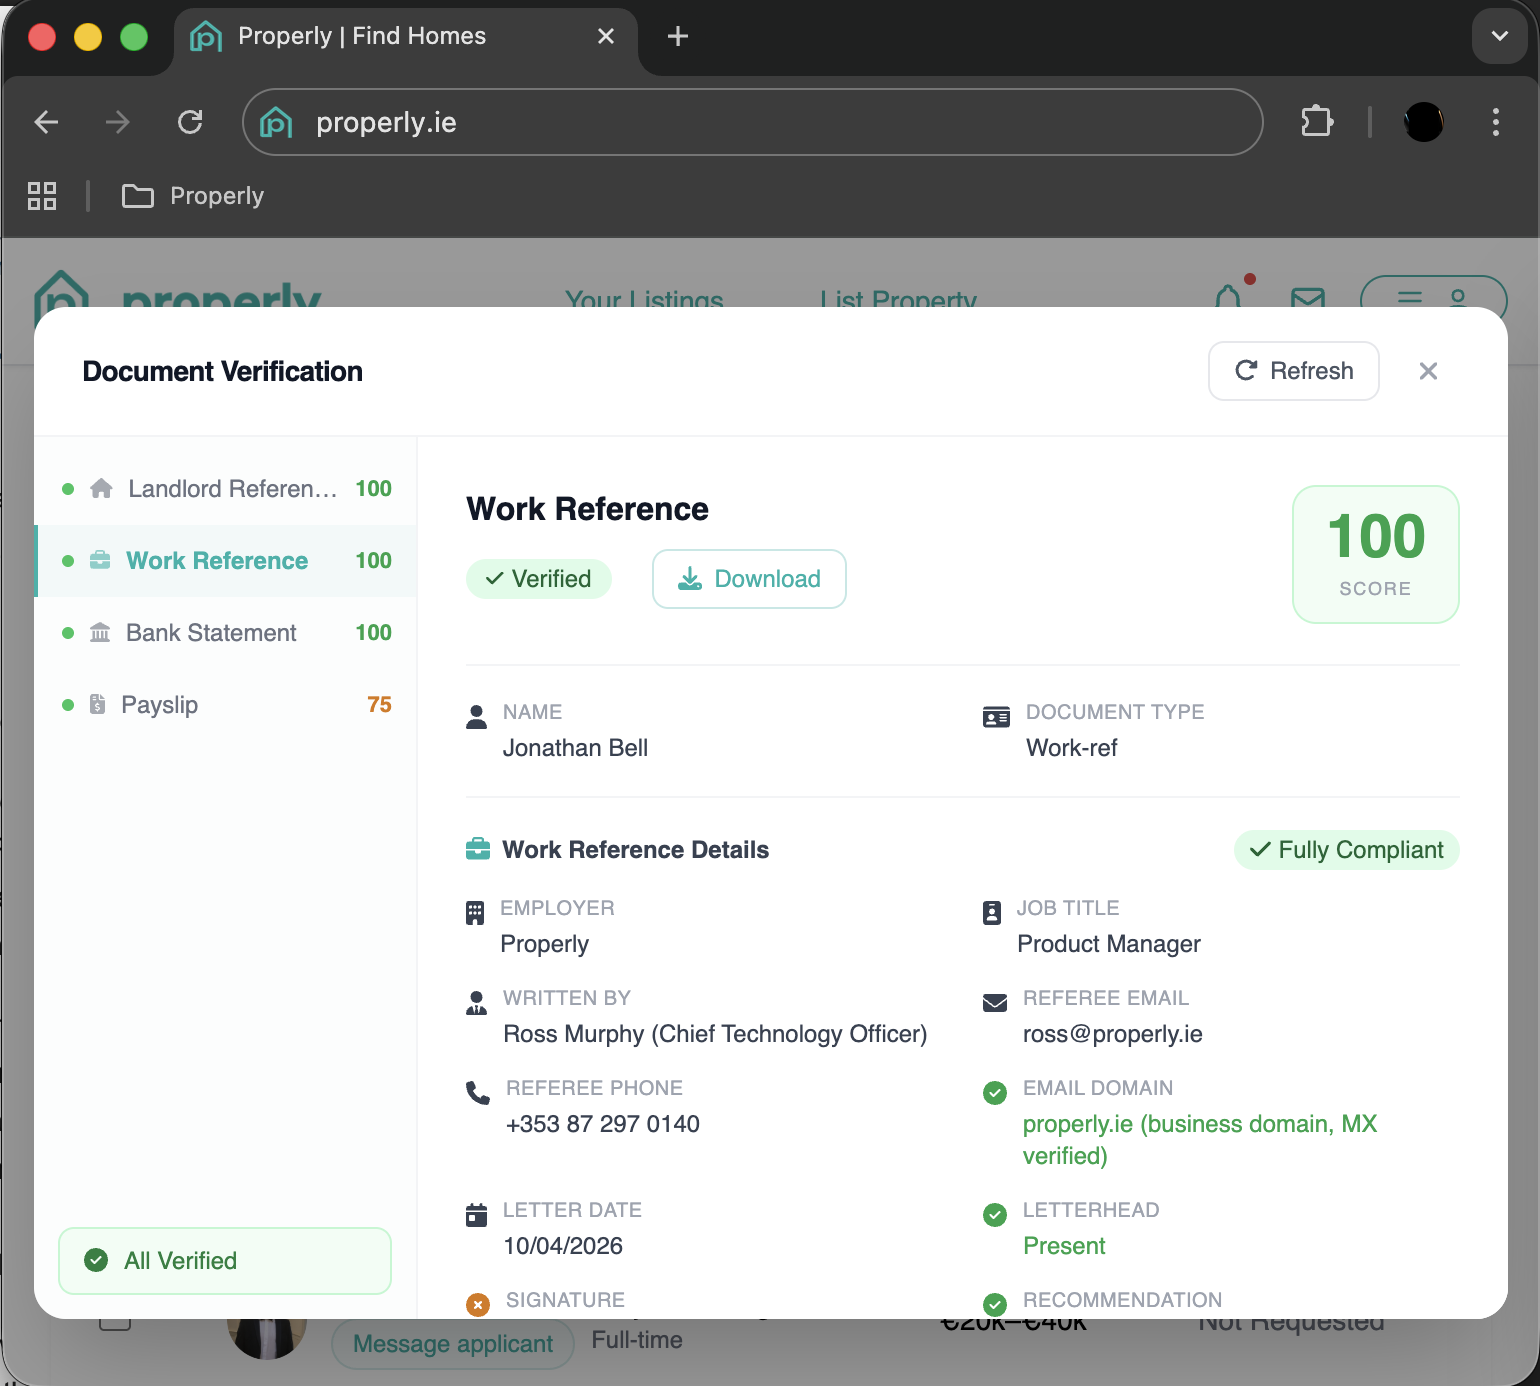
Task: Refresh the document verification results
Action: [1293, 371]
